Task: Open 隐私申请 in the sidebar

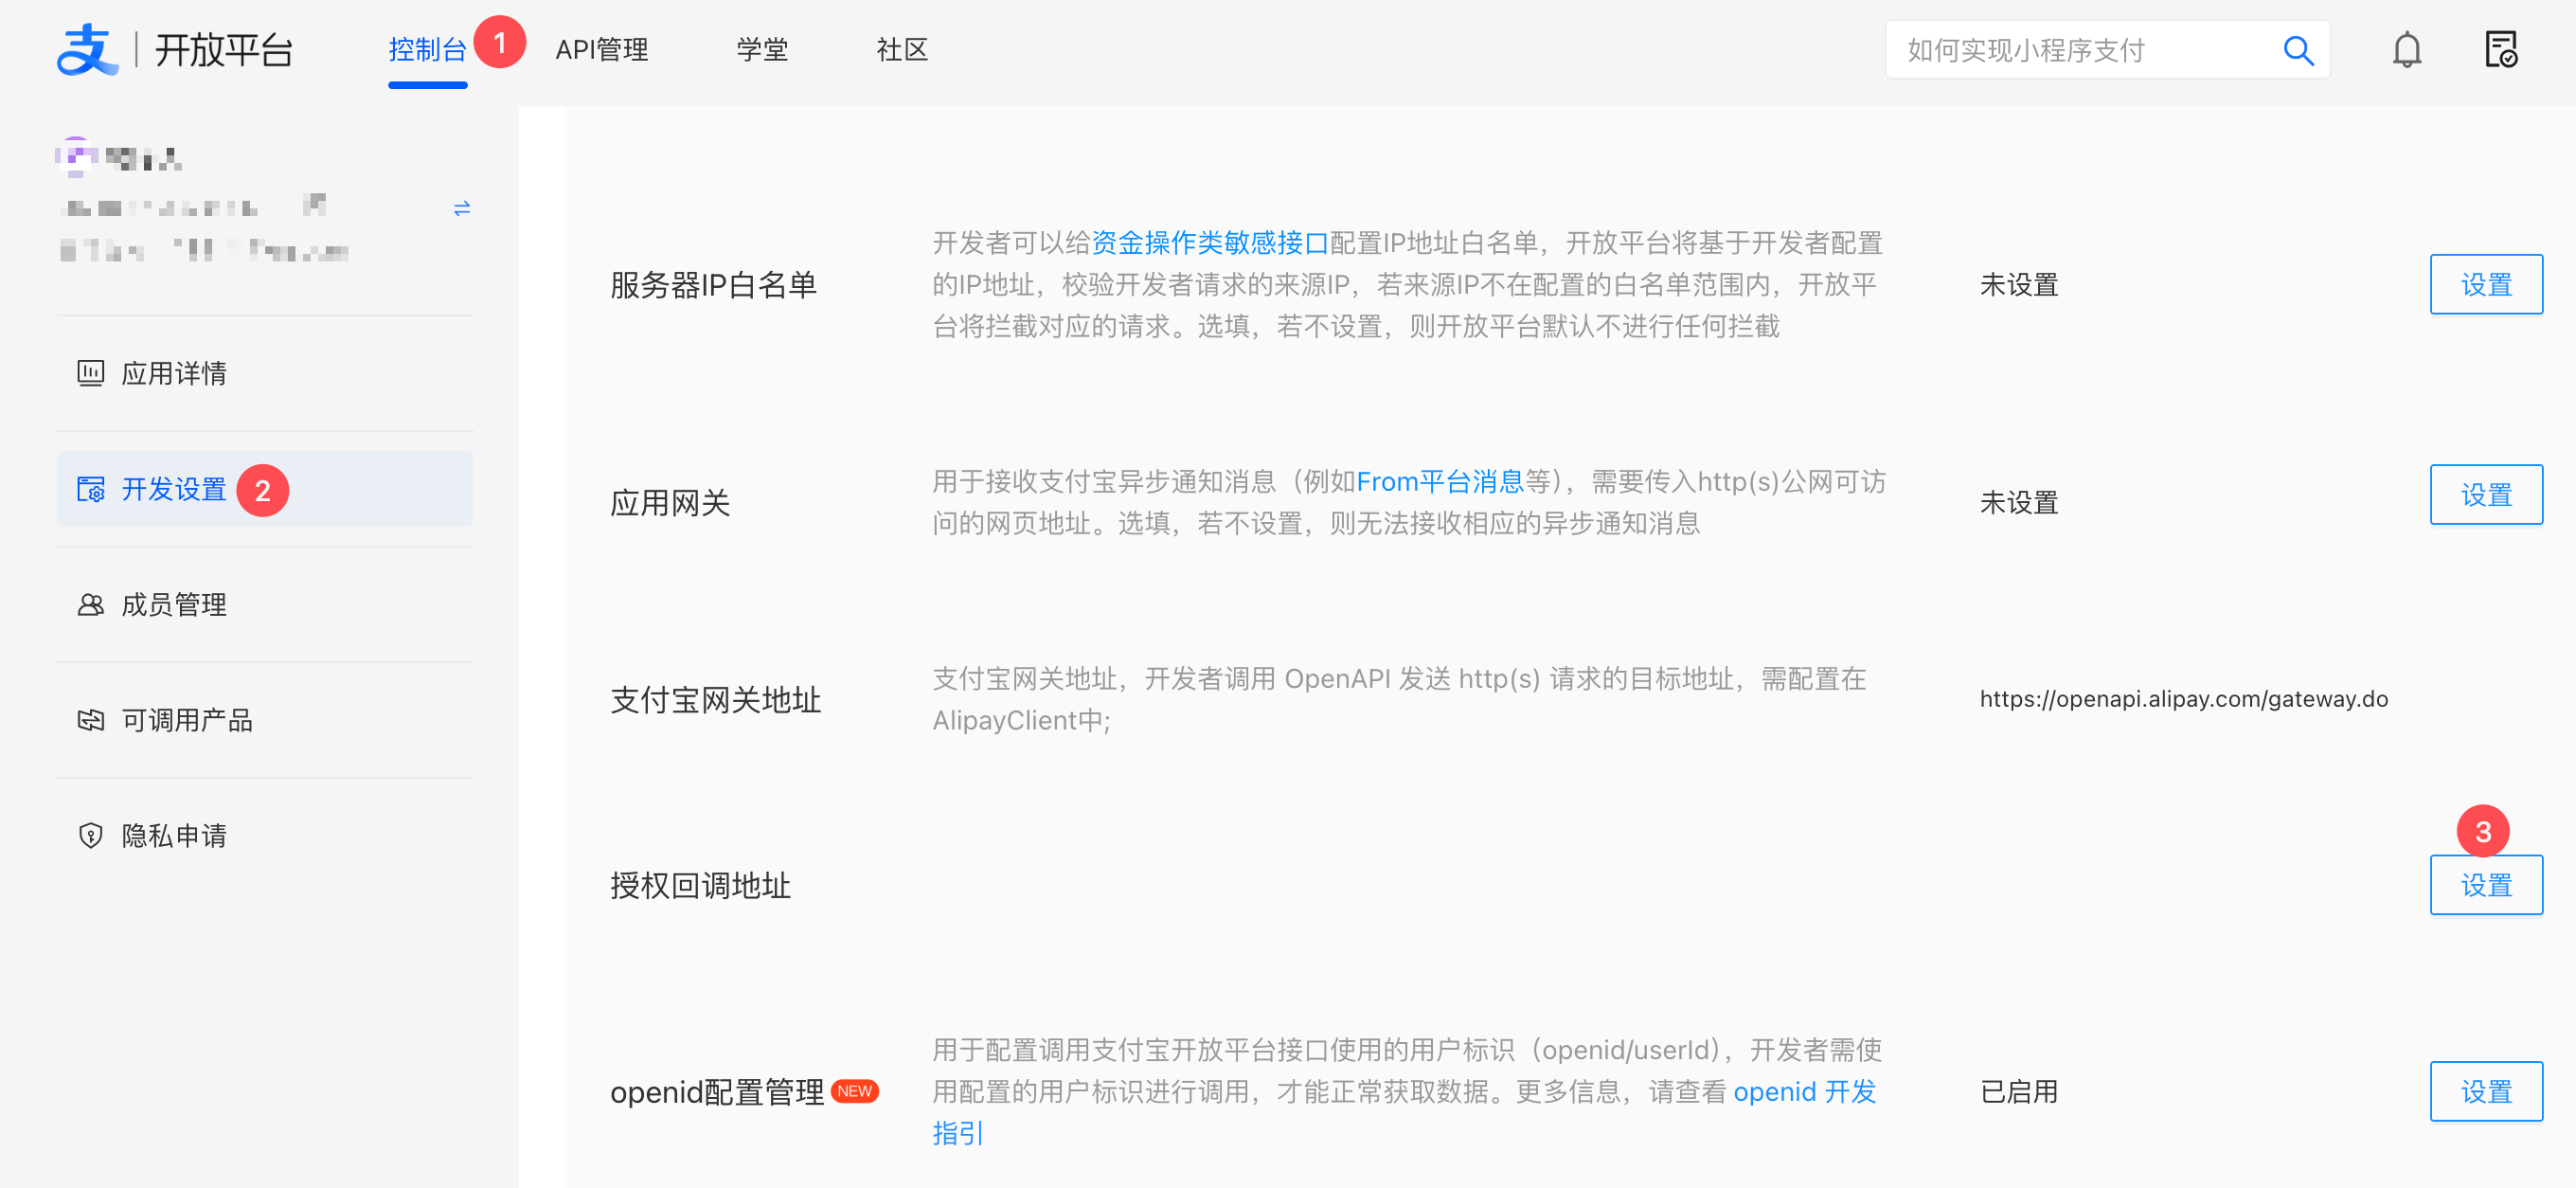Action: point(265,835)
